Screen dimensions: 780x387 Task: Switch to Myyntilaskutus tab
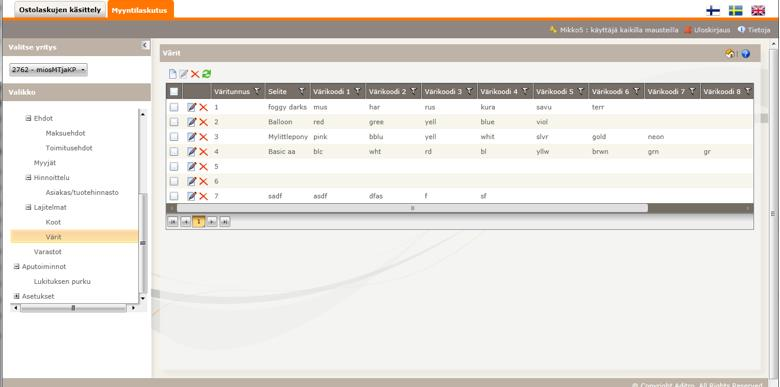[139, 10]
